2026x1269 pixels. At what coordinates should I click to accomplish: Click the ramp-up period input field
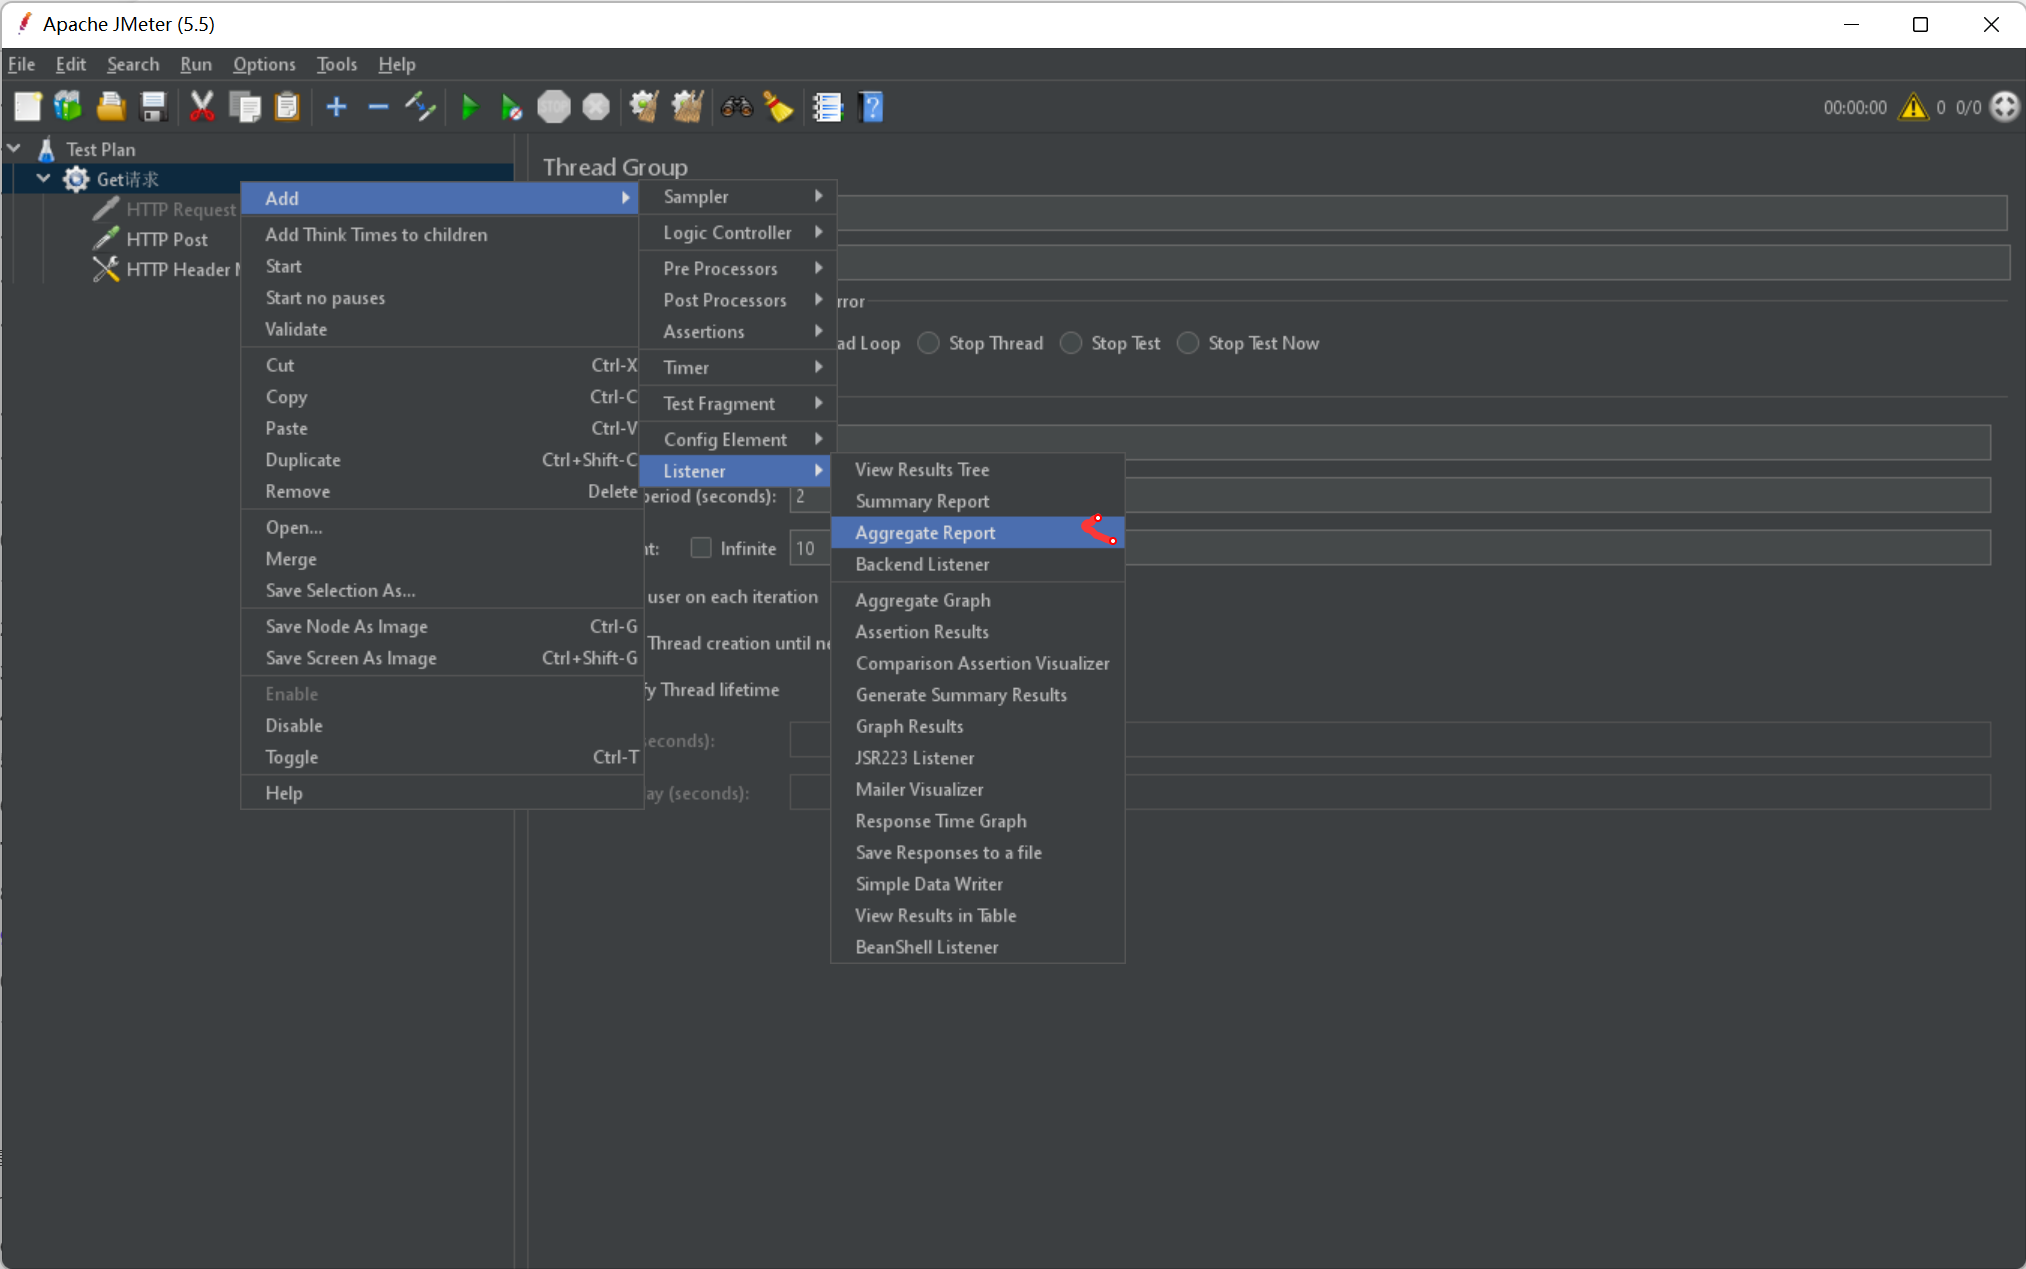point(1390,496)
